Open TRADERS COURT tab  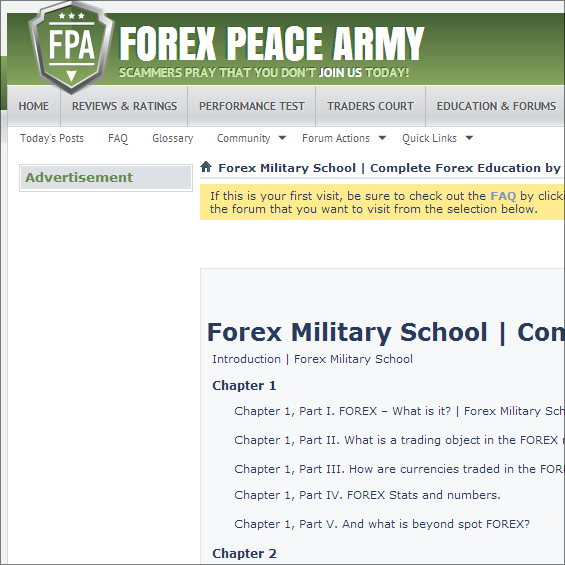point(370,106)
